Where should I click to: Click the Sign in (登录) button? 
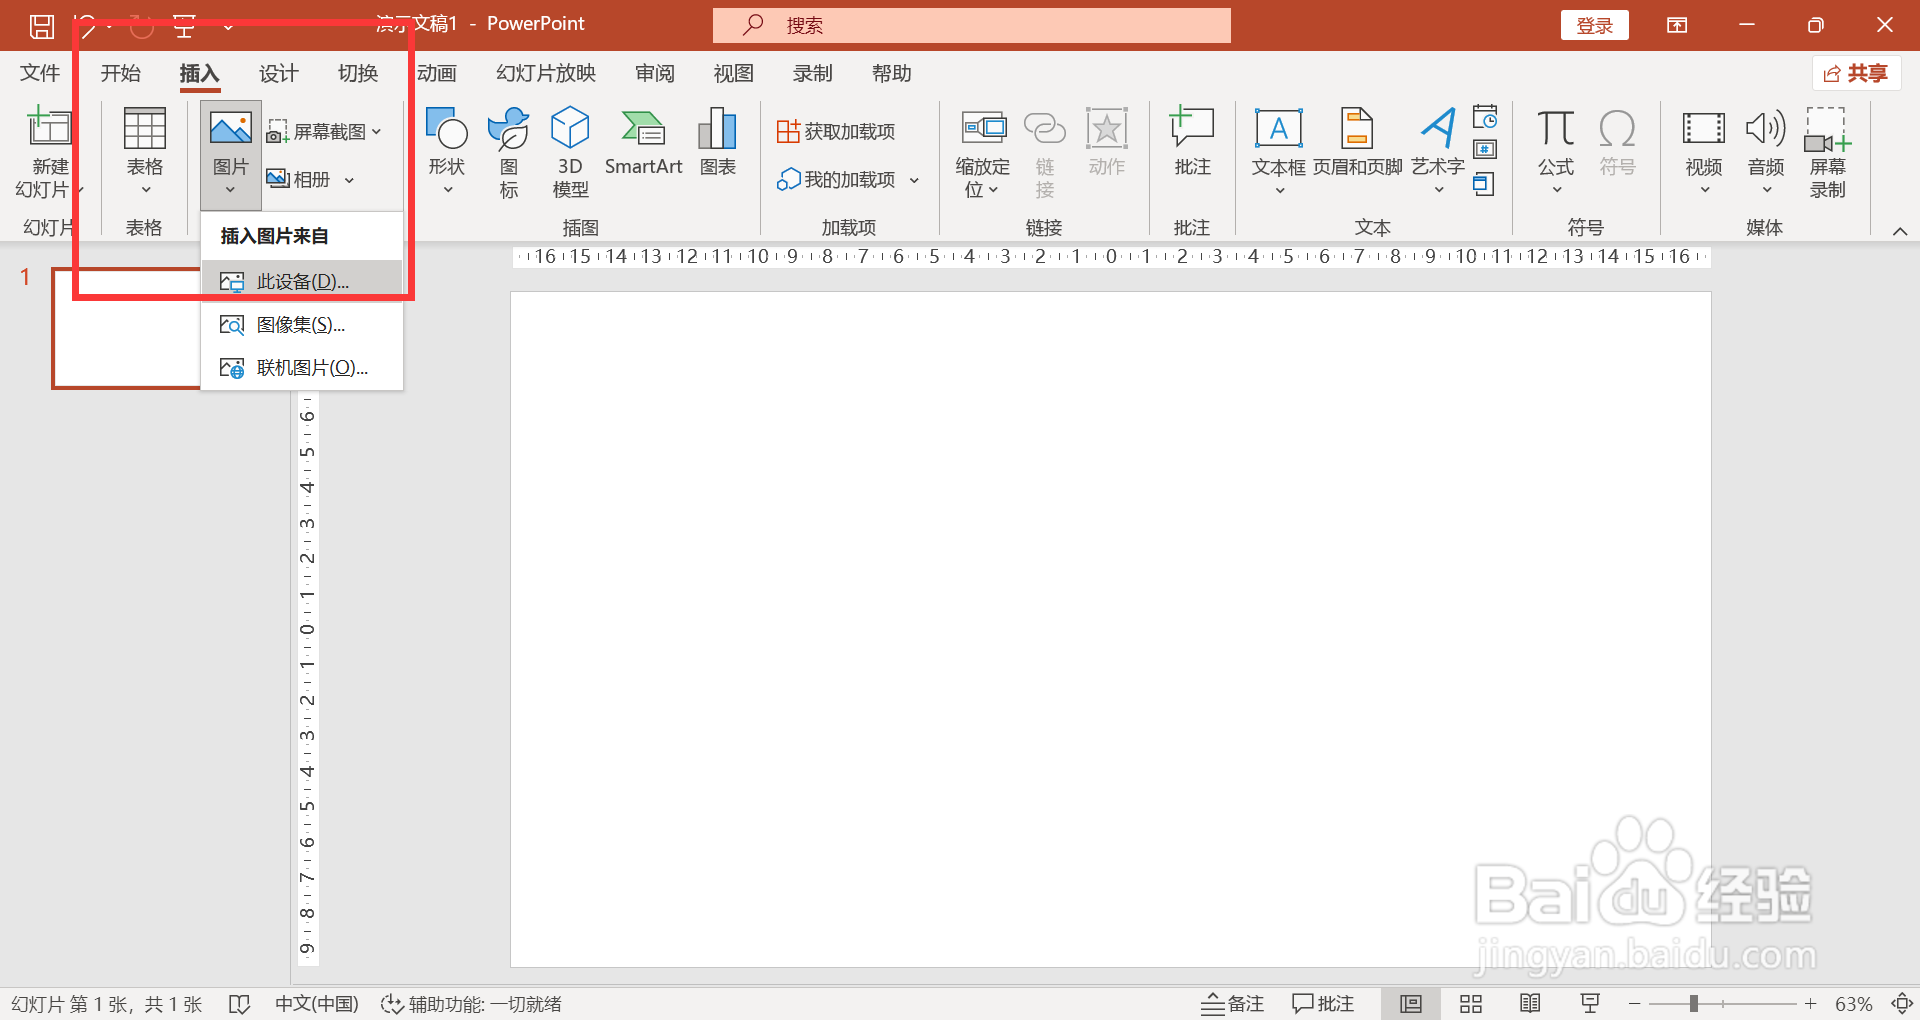[x=1594, y=26]
